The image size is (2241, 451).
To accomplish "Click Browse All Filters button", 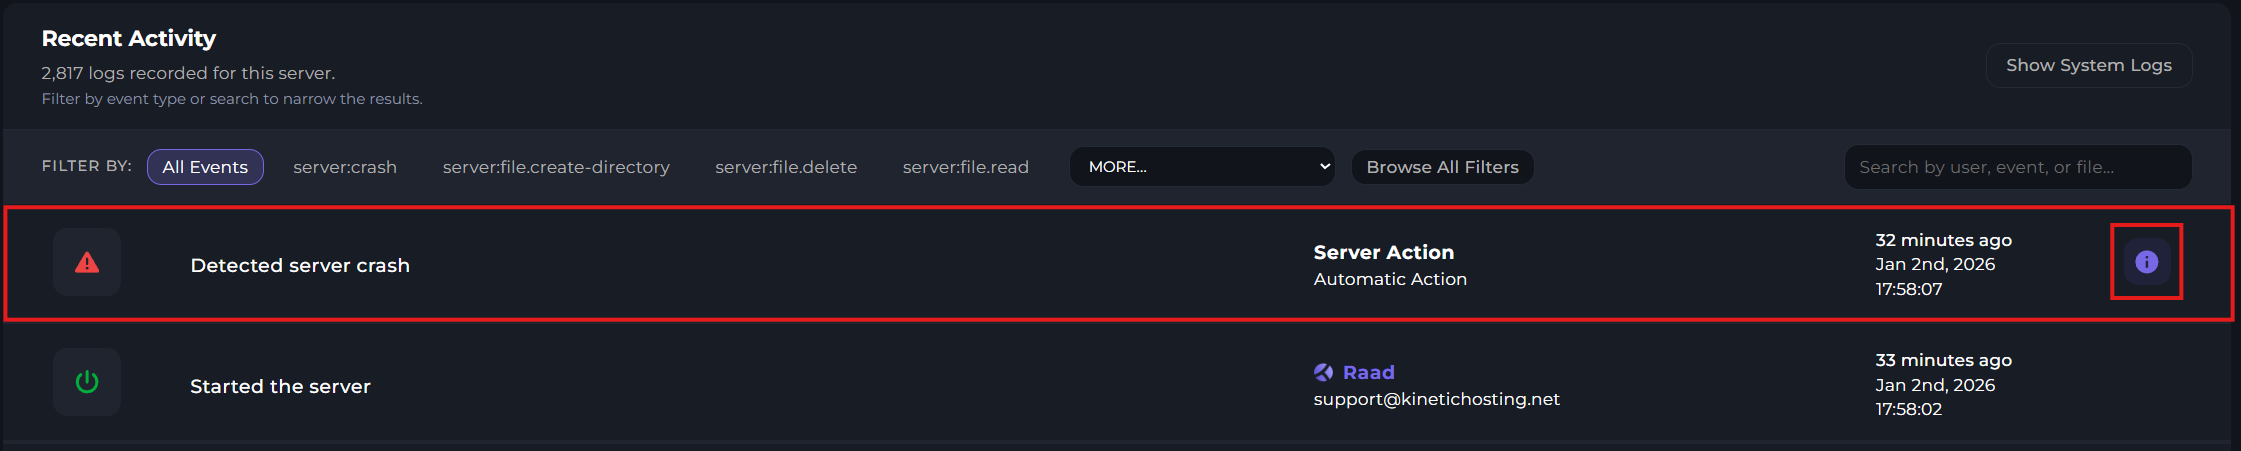I will click(1442, 167).
